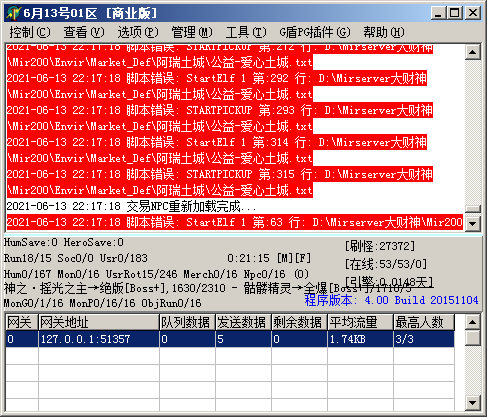Click the StartElf 1 第:63 error line
The height and width of the screenshot is (417, 487).
(235, 222)
